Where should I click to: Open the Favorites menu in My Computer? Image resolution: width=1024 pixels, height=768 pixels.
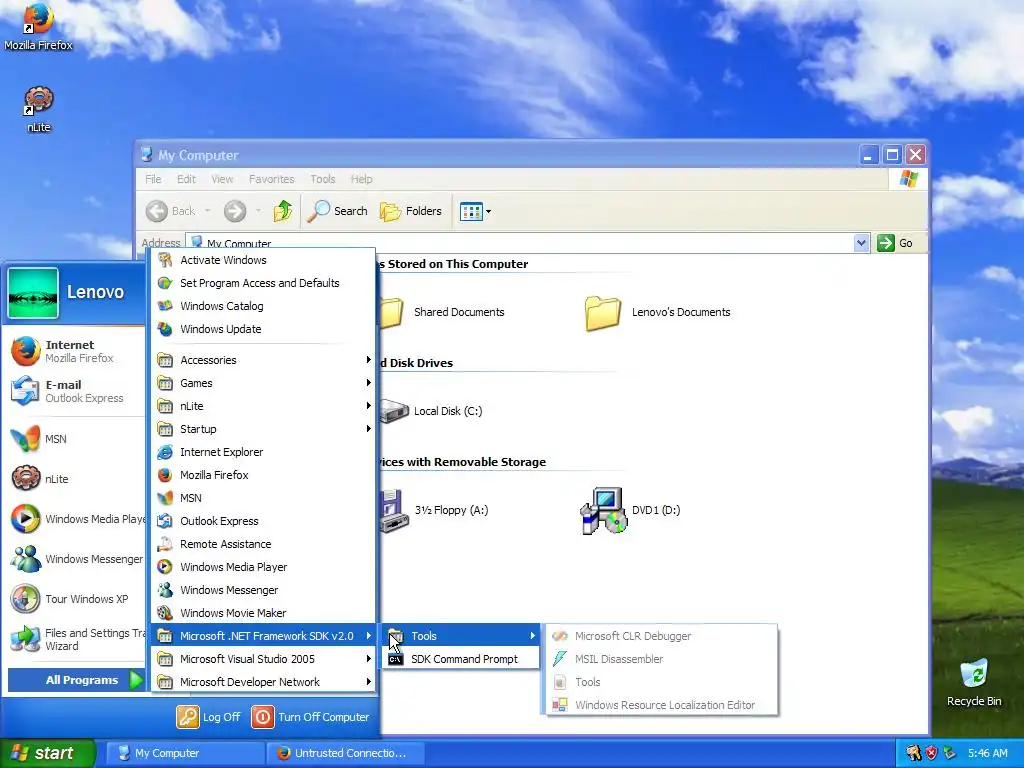click(x=272, y=179)
